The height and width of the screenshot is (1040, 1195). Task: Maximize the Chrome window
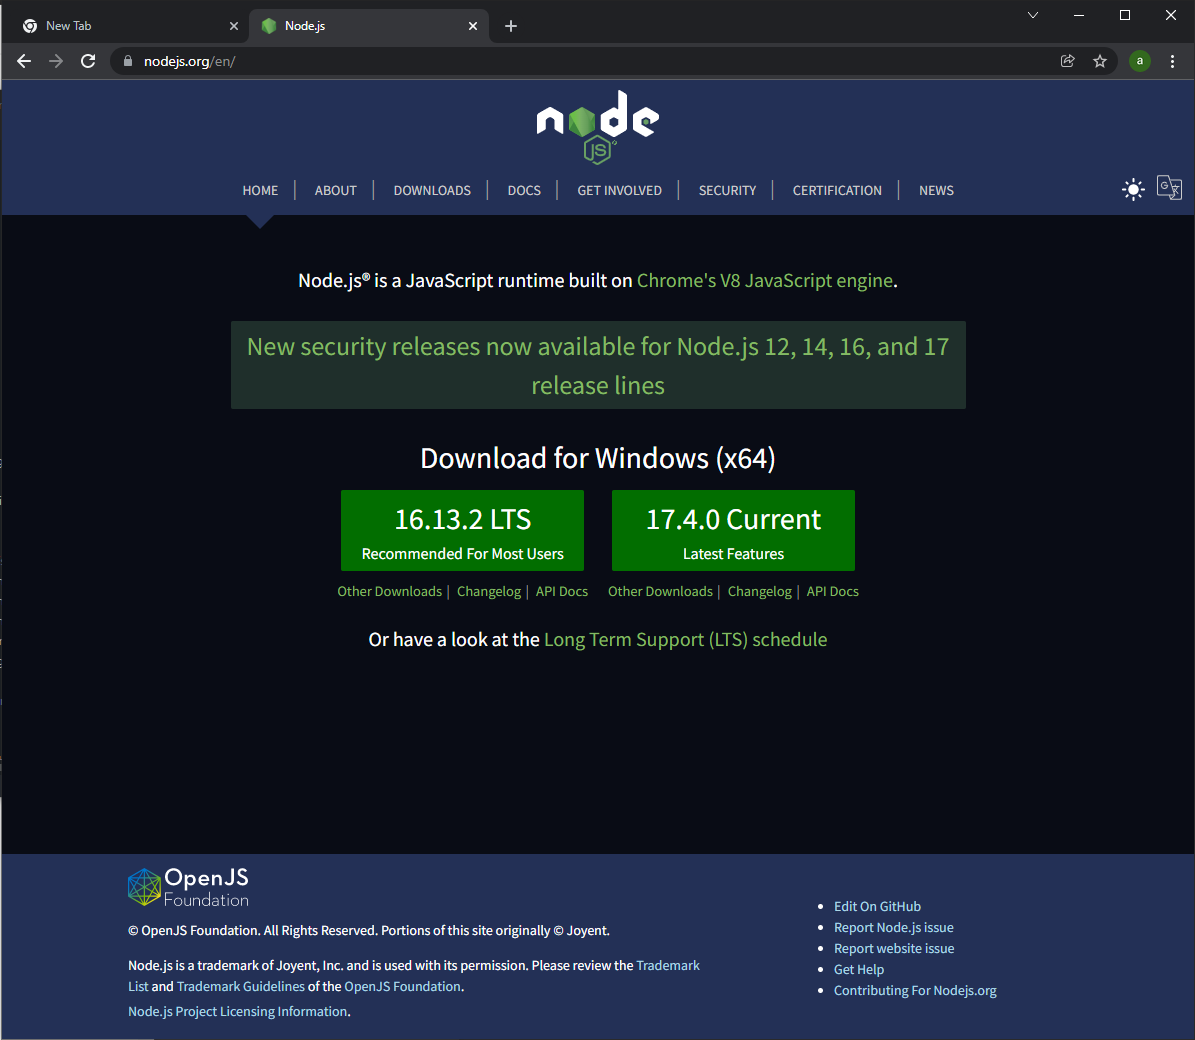[x=1125, y=15]
